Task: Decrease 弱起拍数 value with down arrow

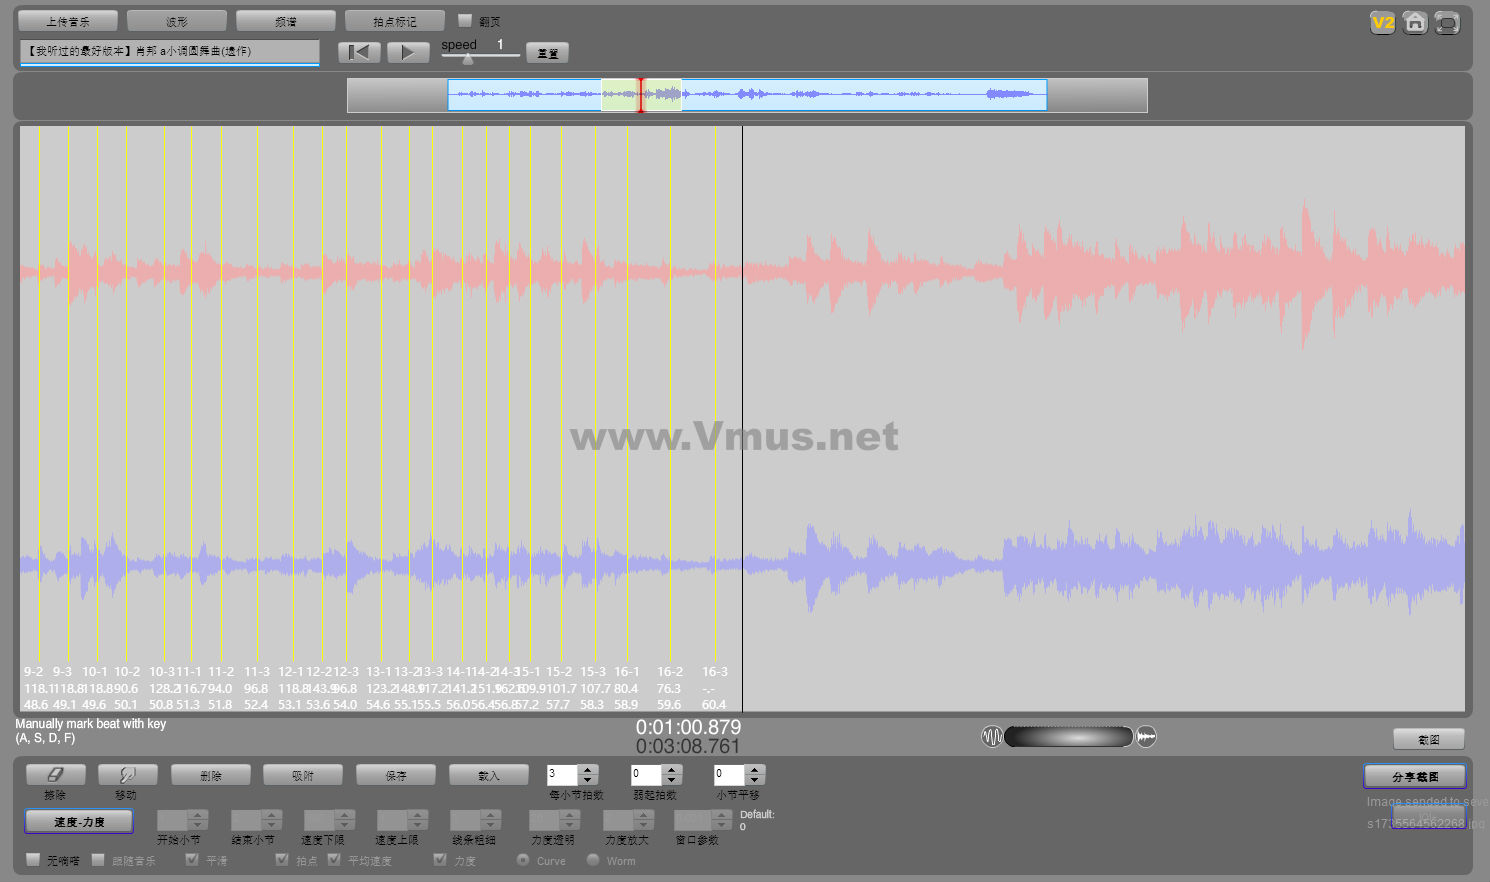Action: point(672,780)
